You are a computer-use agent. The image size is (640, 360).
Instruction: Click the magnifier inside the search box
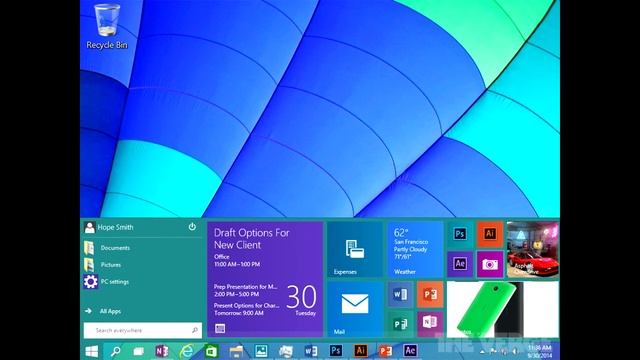coord(195,330)
